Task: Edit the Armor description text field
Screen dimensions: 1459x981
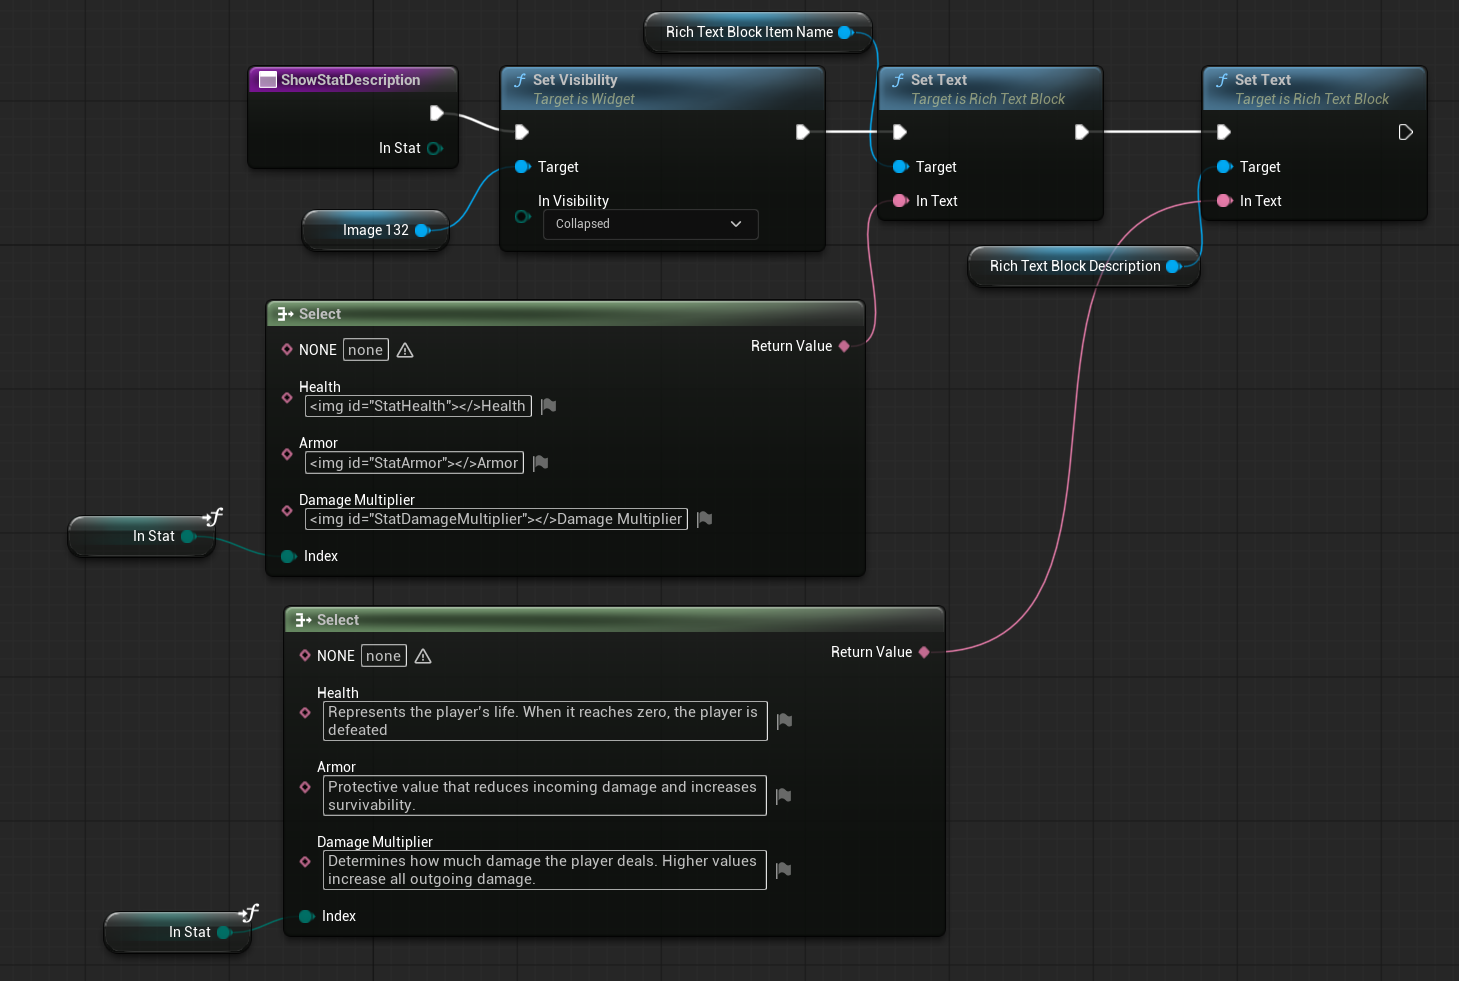Action: (544, 796)
